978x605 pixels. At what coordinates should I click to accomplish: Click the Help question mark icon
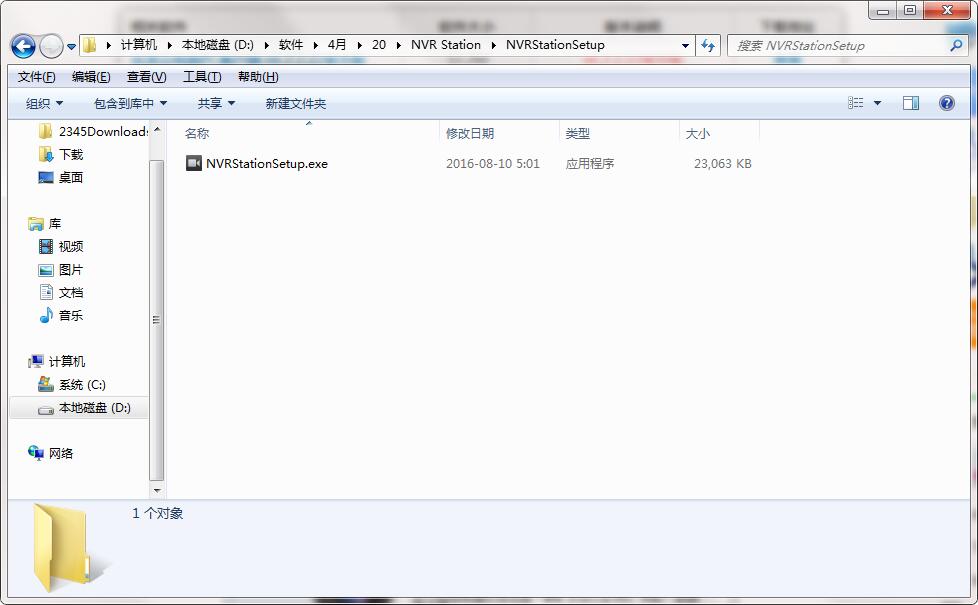point(946,103)
